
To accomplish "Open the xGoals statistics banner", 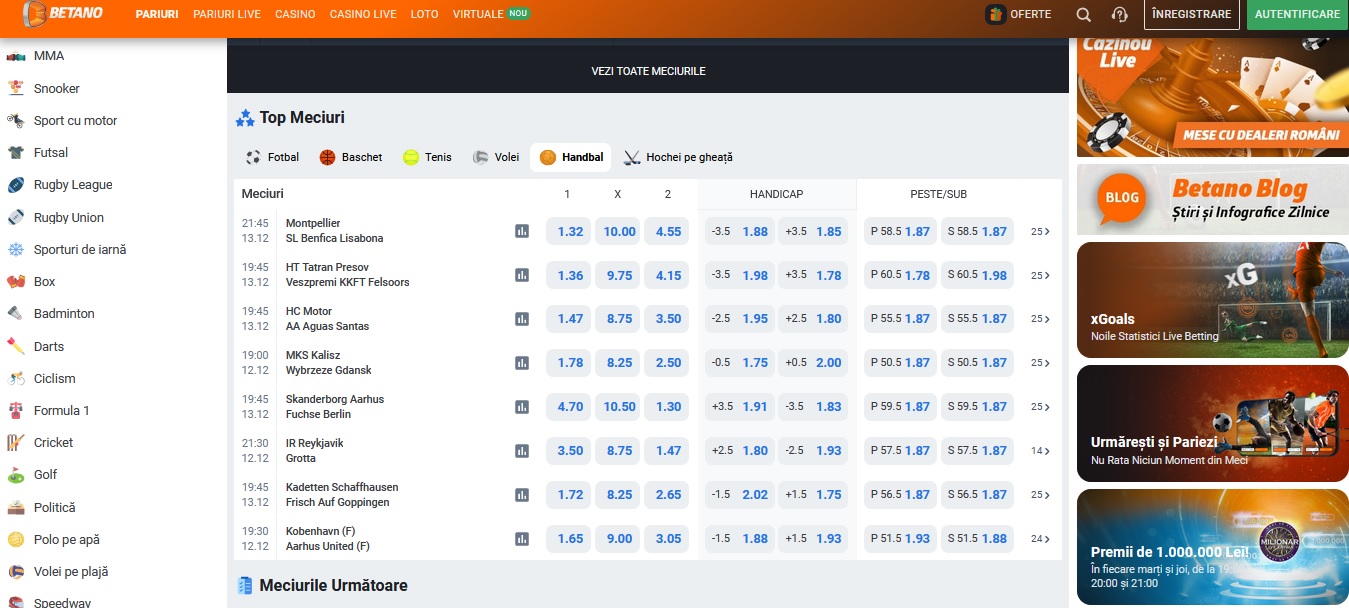I will [1213, 300].
